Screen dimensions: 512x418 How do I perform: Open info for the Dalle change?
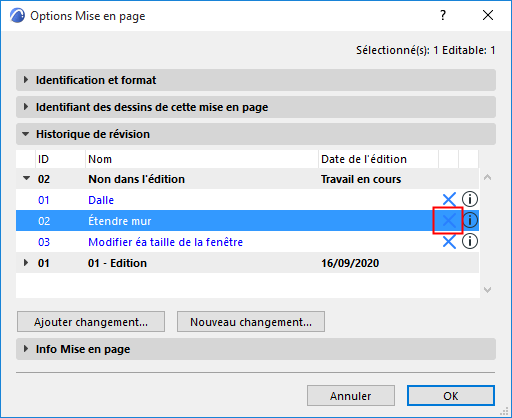[470, 199]
